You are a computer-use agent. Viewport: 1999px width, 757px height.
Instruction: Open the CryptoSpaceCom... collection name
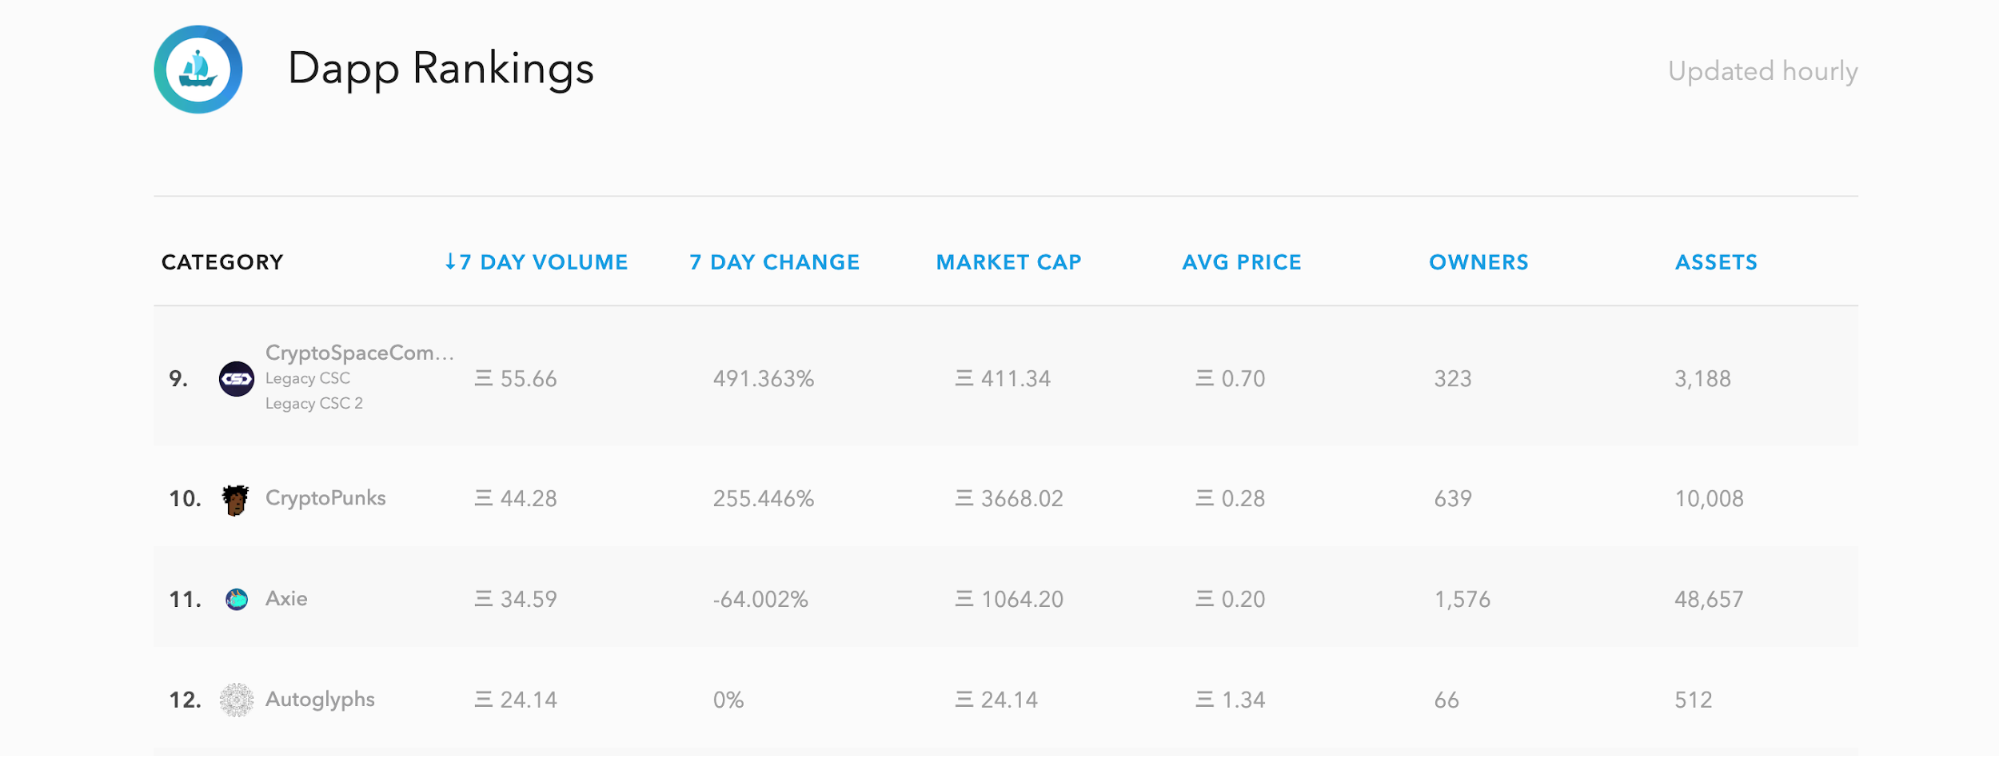[360, 352]
